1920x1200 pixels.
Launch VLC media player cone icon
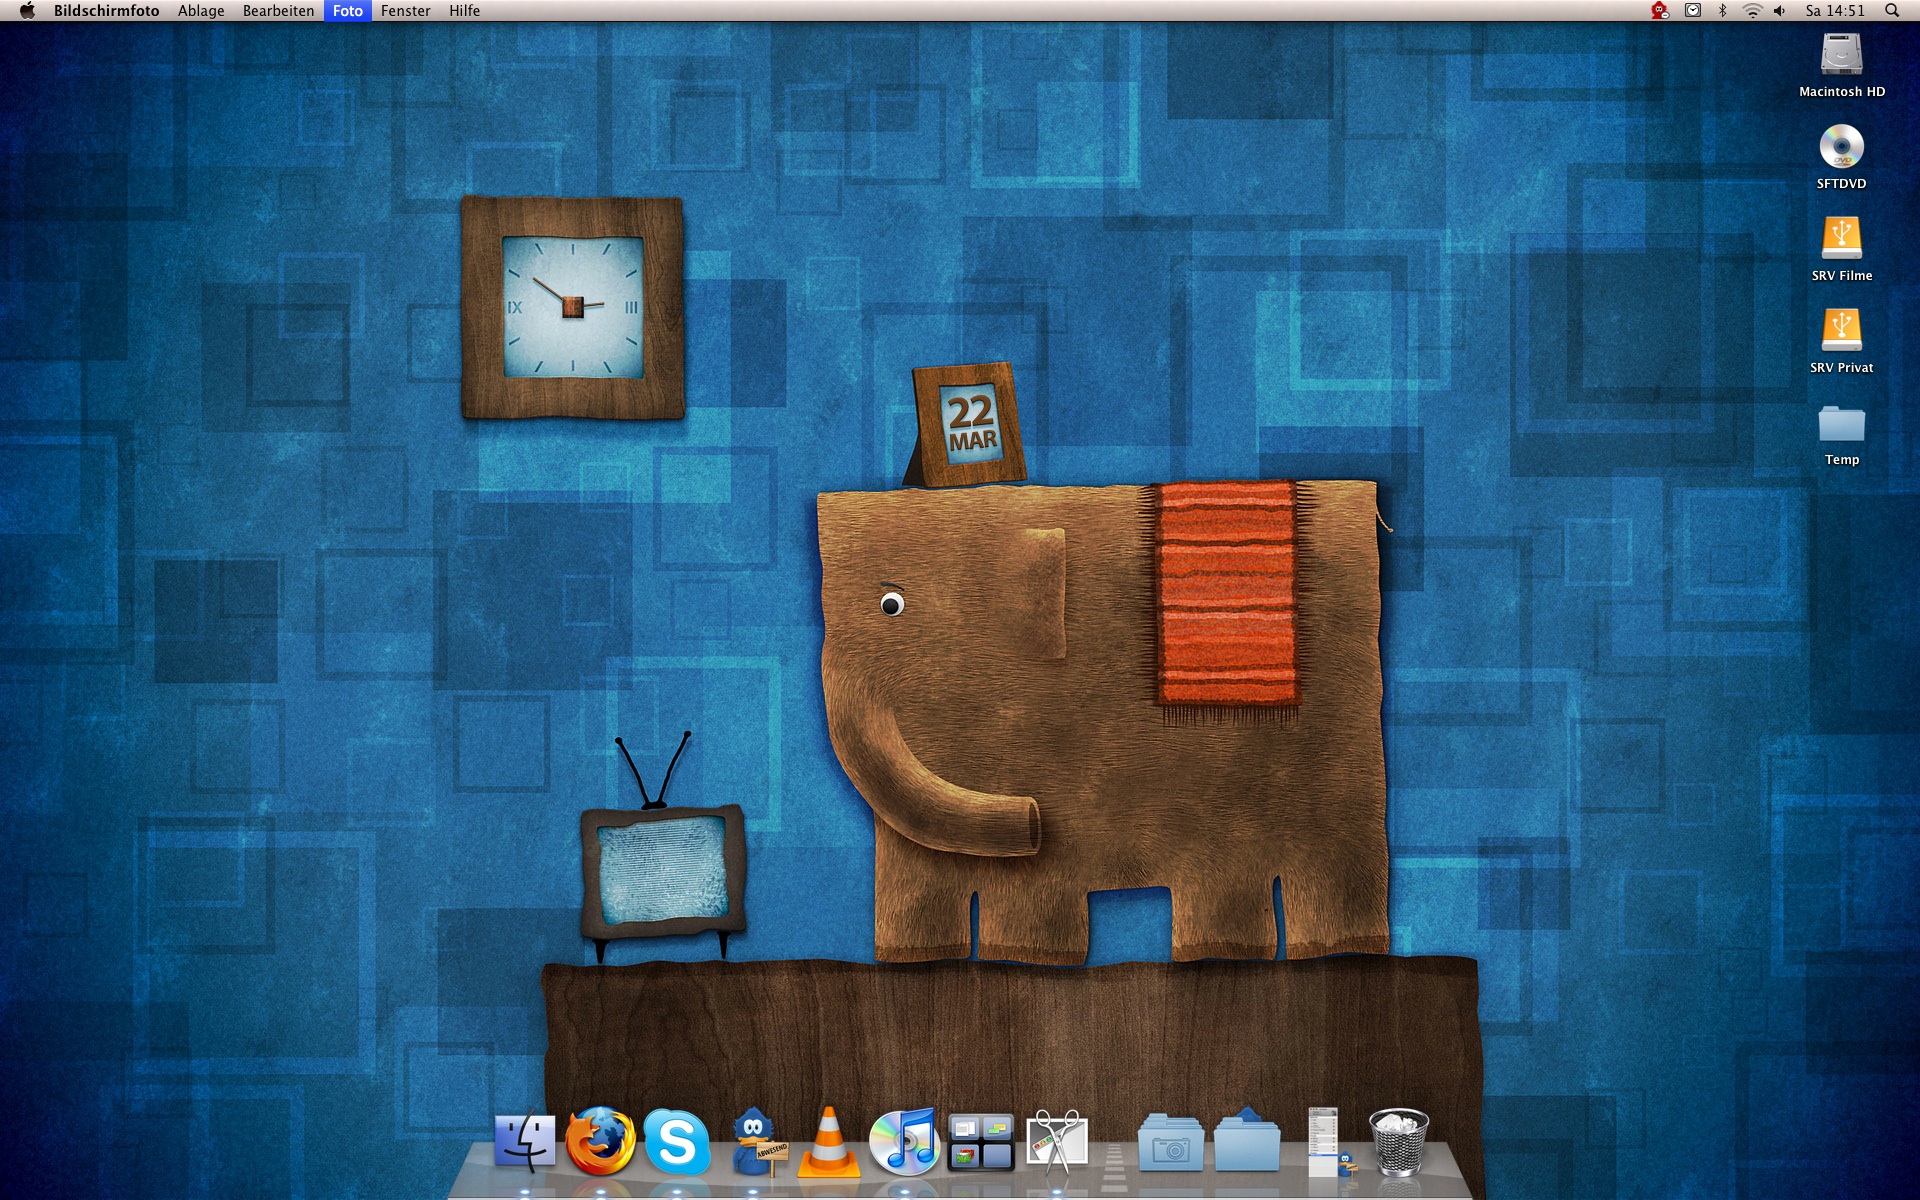pyautogui.click(x=829, y=1142)
